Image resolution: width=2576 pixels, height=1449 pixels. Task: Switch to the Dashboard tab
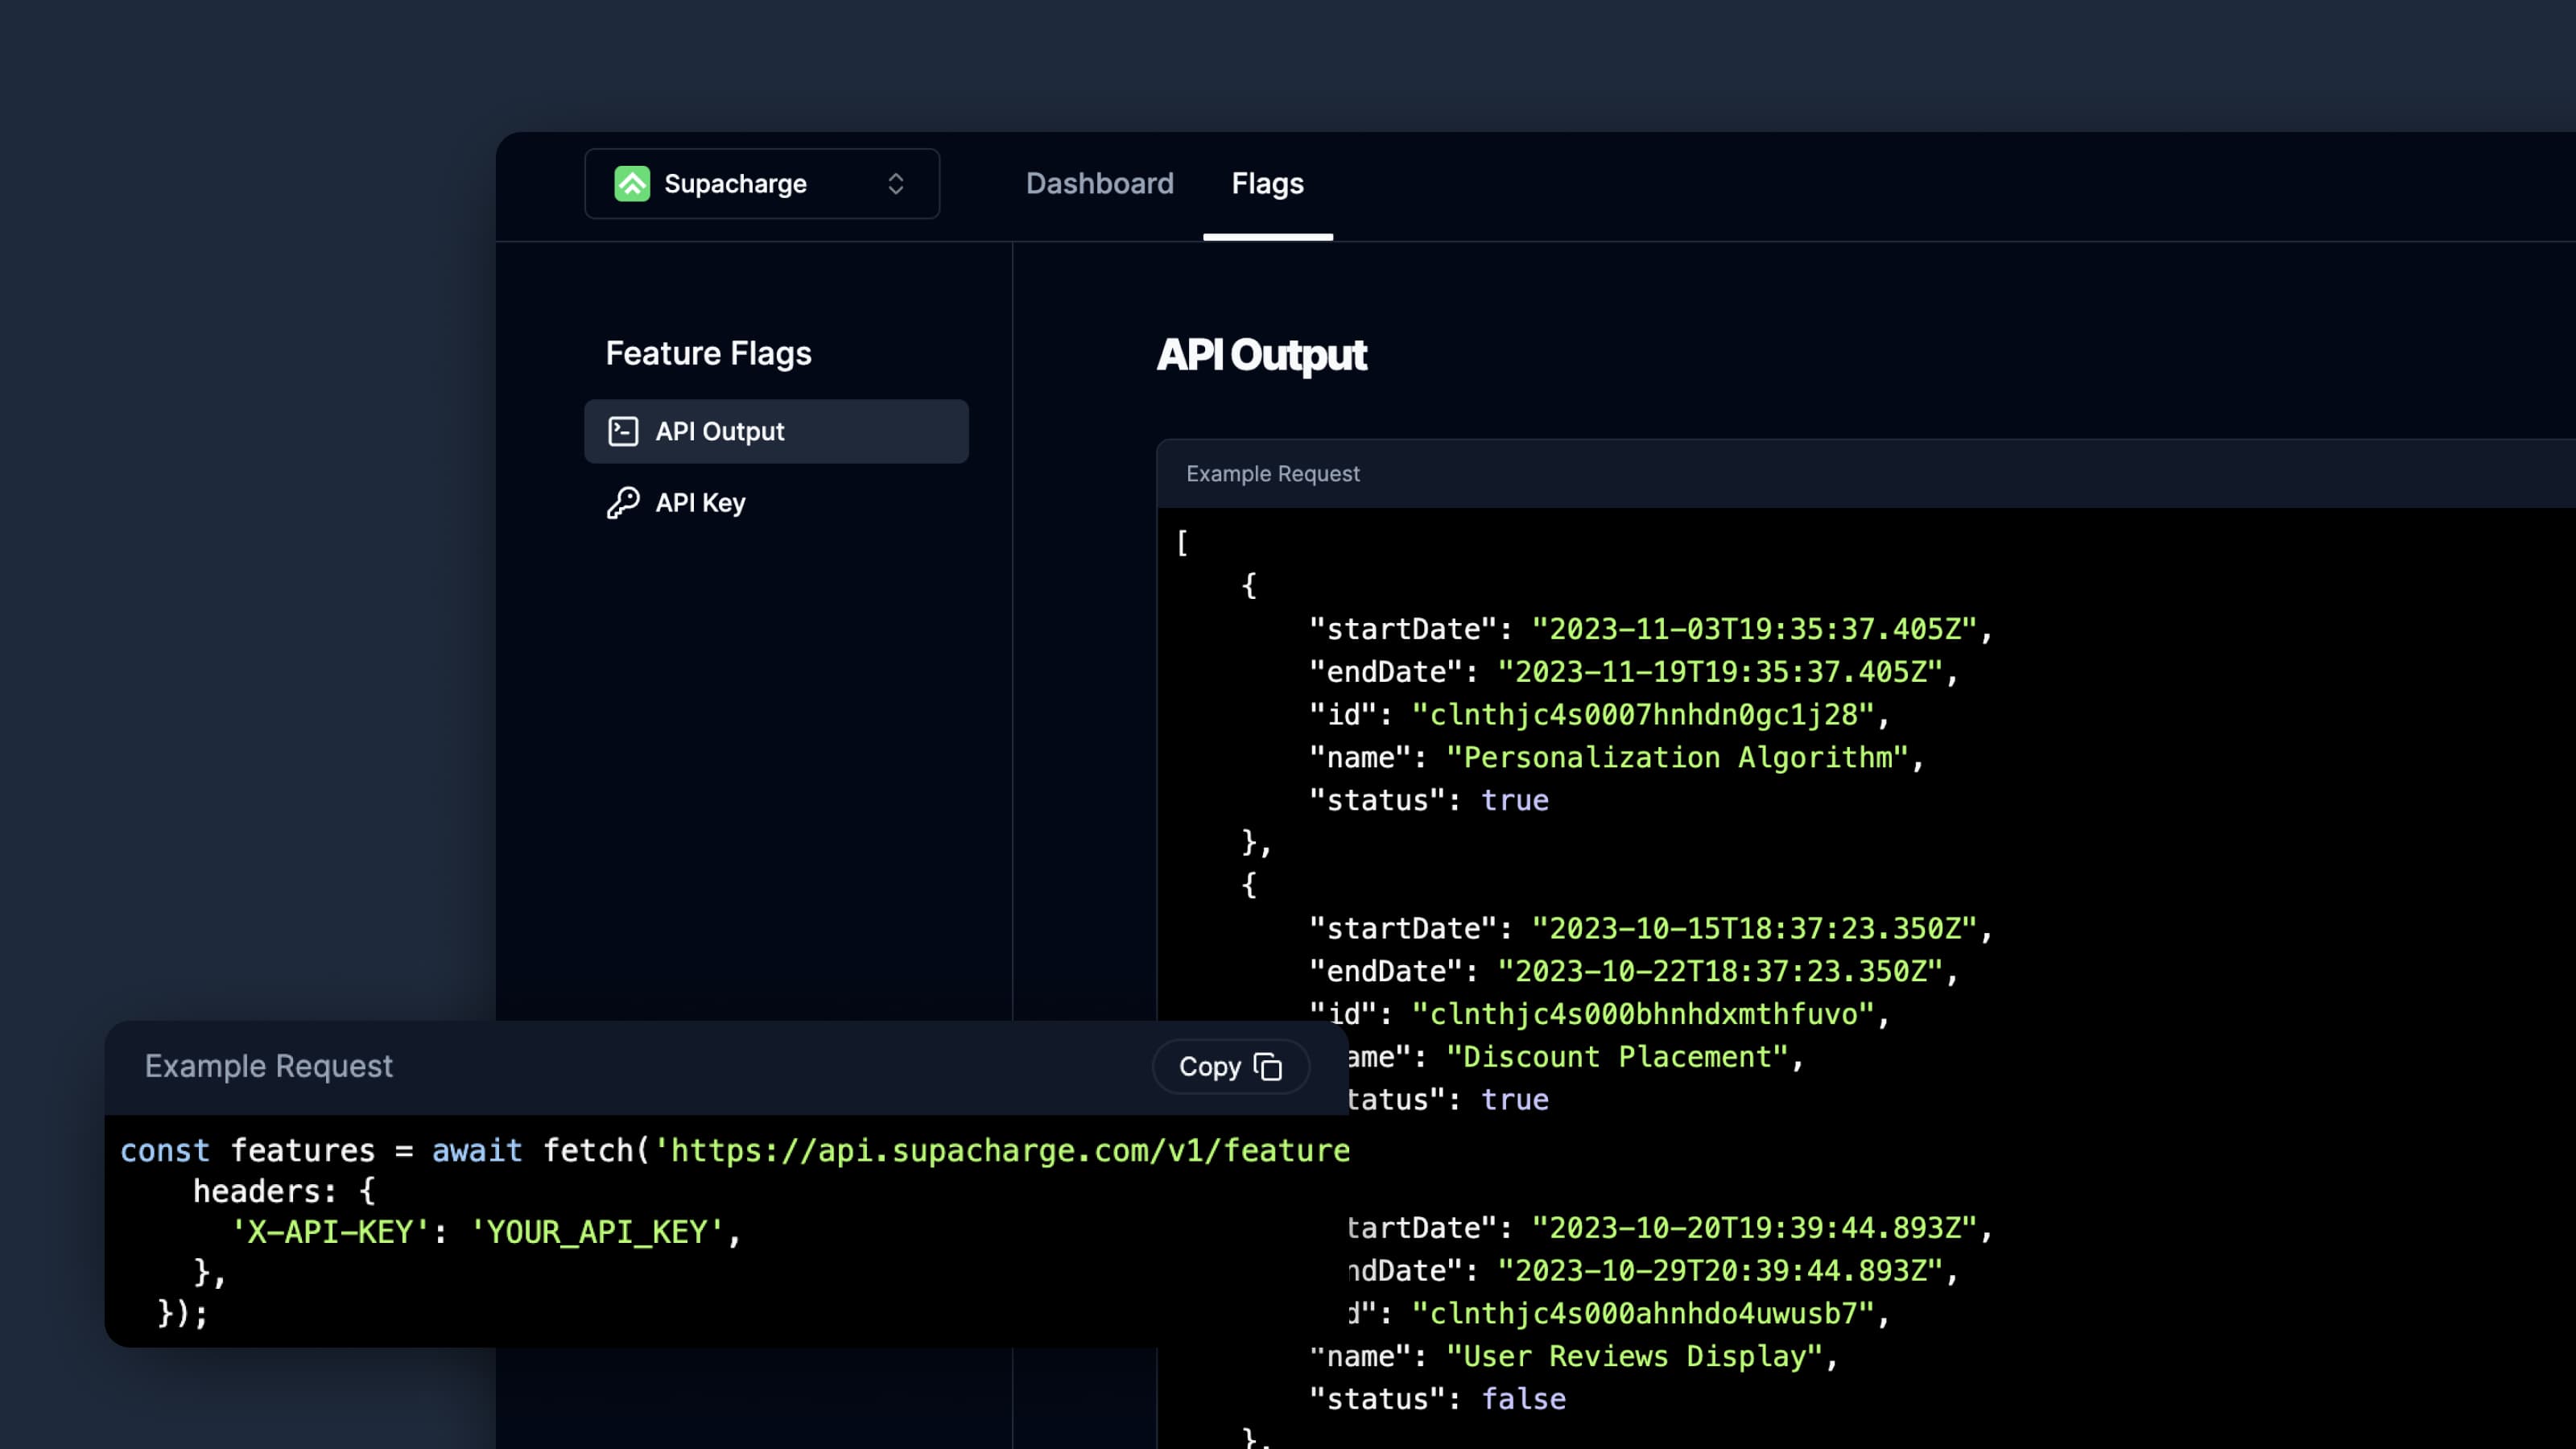point(1099,184)
